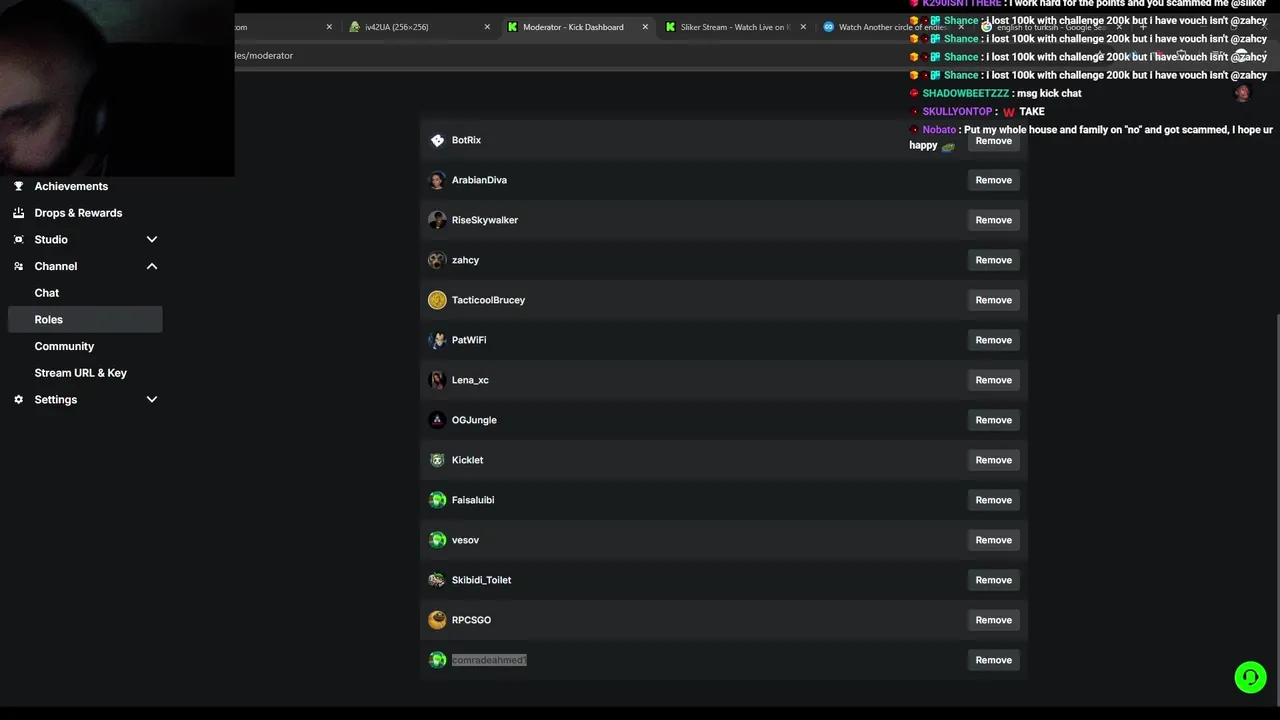Remove Skibidi_Toilet as moderator

pyautogui.click(x=993, y=580)
